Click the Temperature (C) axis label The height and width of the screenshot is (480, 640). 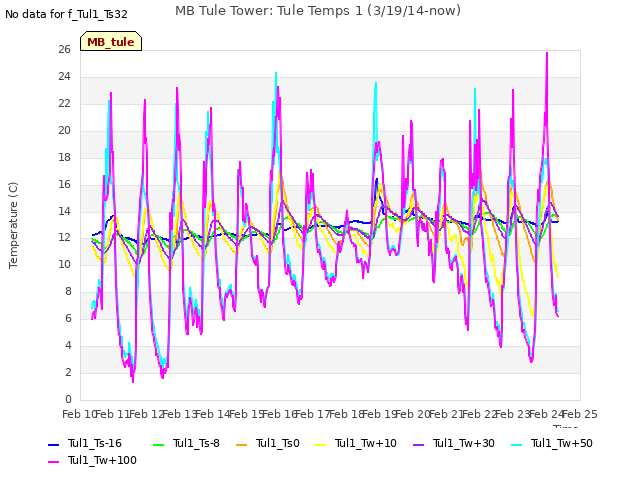(13, 225)
